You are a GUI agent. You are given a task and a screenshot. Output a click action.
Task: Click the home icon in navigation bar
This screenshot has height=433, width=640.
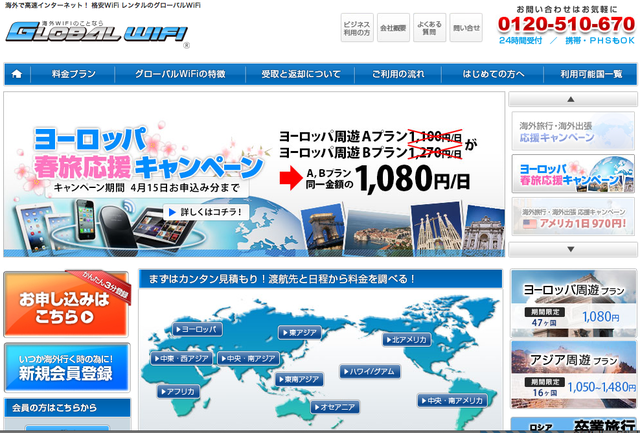tap(17, 74)
